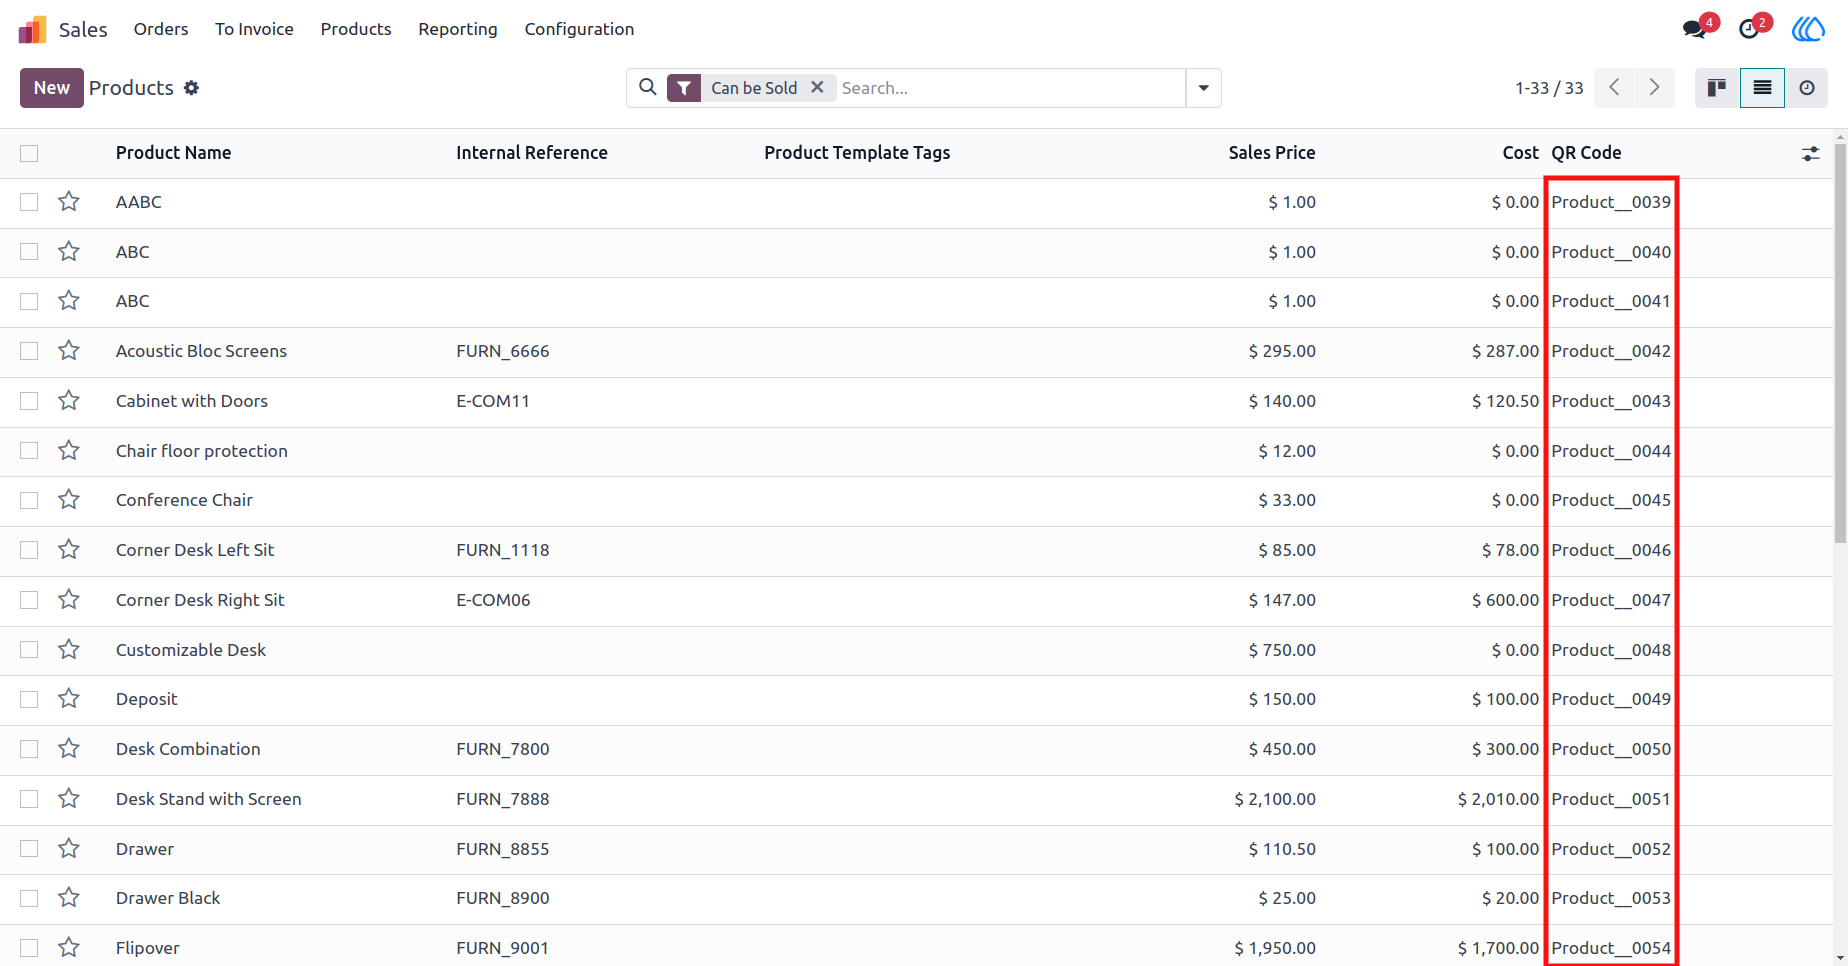The image size is (1848, 966).
Task: Favorite Acoustic Bloc Screens star
Action: [x=69, y=351]
